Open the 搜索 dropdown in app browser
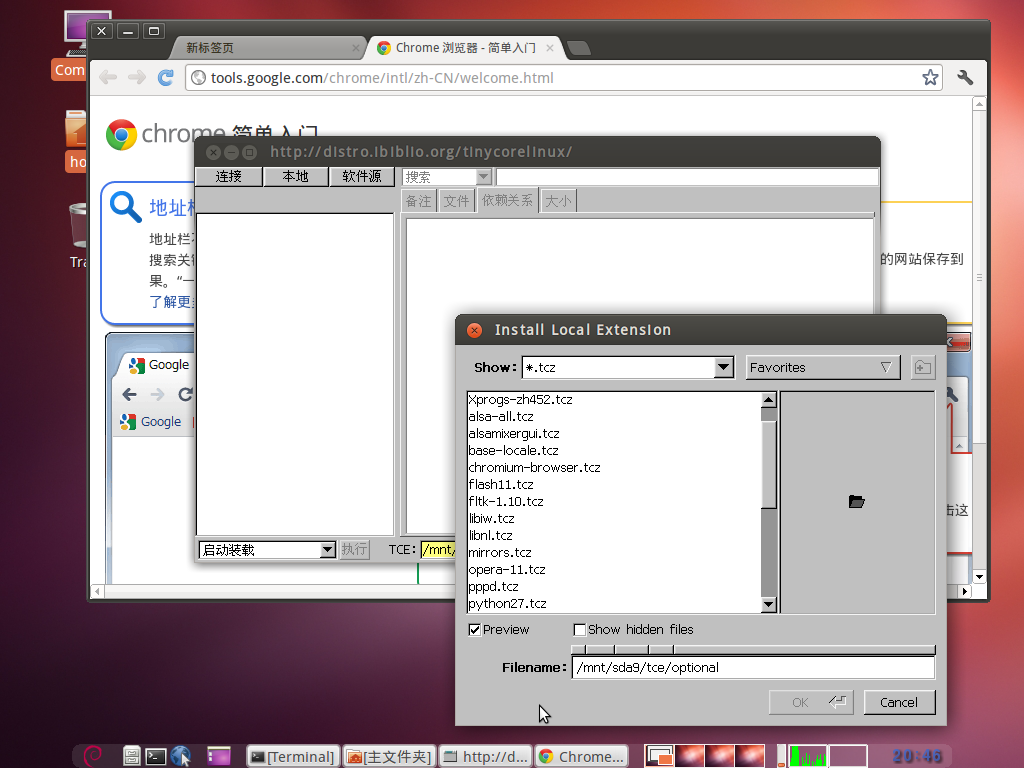 point(483,177)
